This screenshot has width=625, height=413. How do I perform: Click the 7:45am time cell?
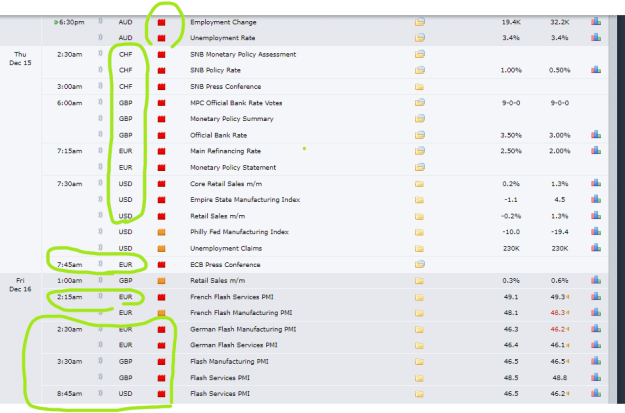70,265
